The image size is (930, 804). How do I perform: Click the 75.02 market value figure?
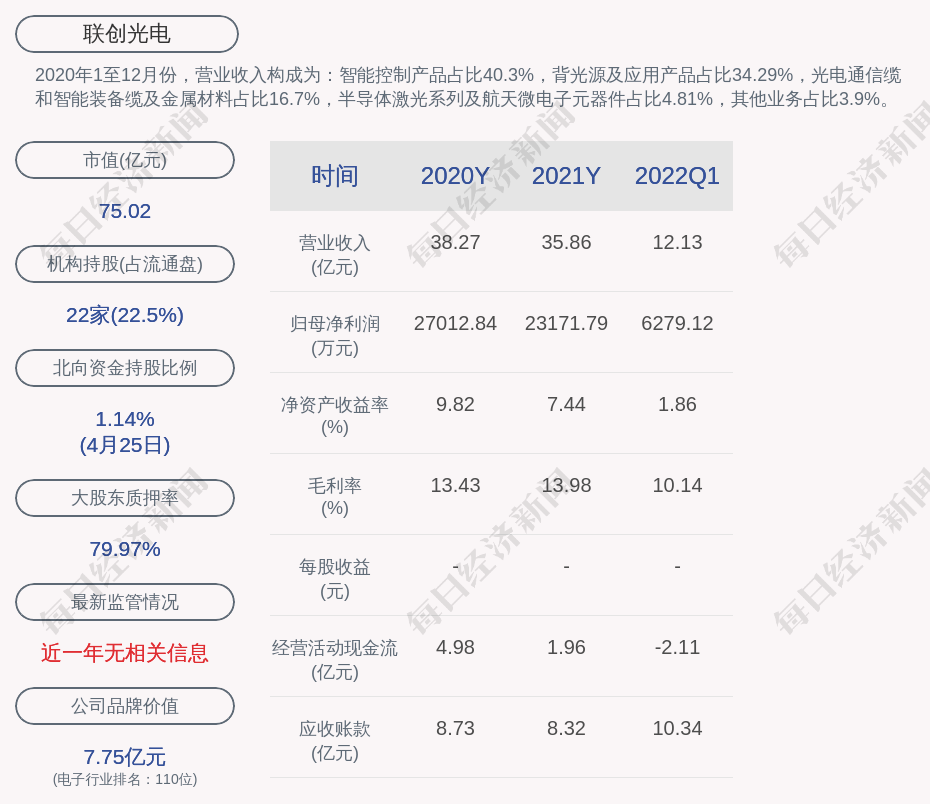pyautogui.click(x=125, y=211)
